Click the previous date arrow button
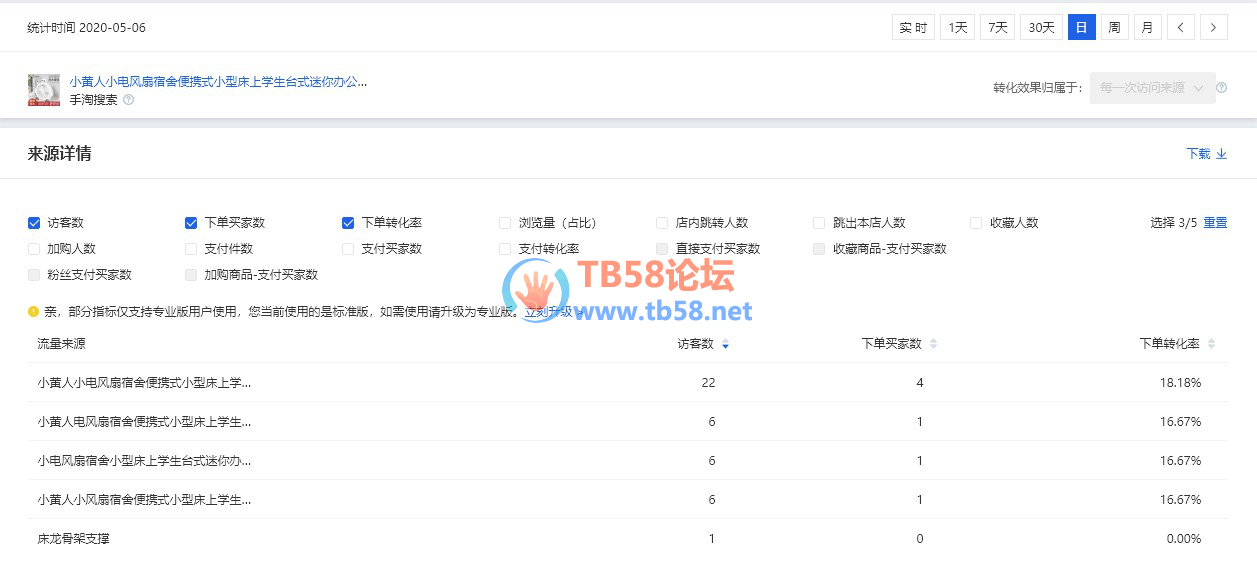The height and width of the screenshot is (582, 1257). 1181,28
